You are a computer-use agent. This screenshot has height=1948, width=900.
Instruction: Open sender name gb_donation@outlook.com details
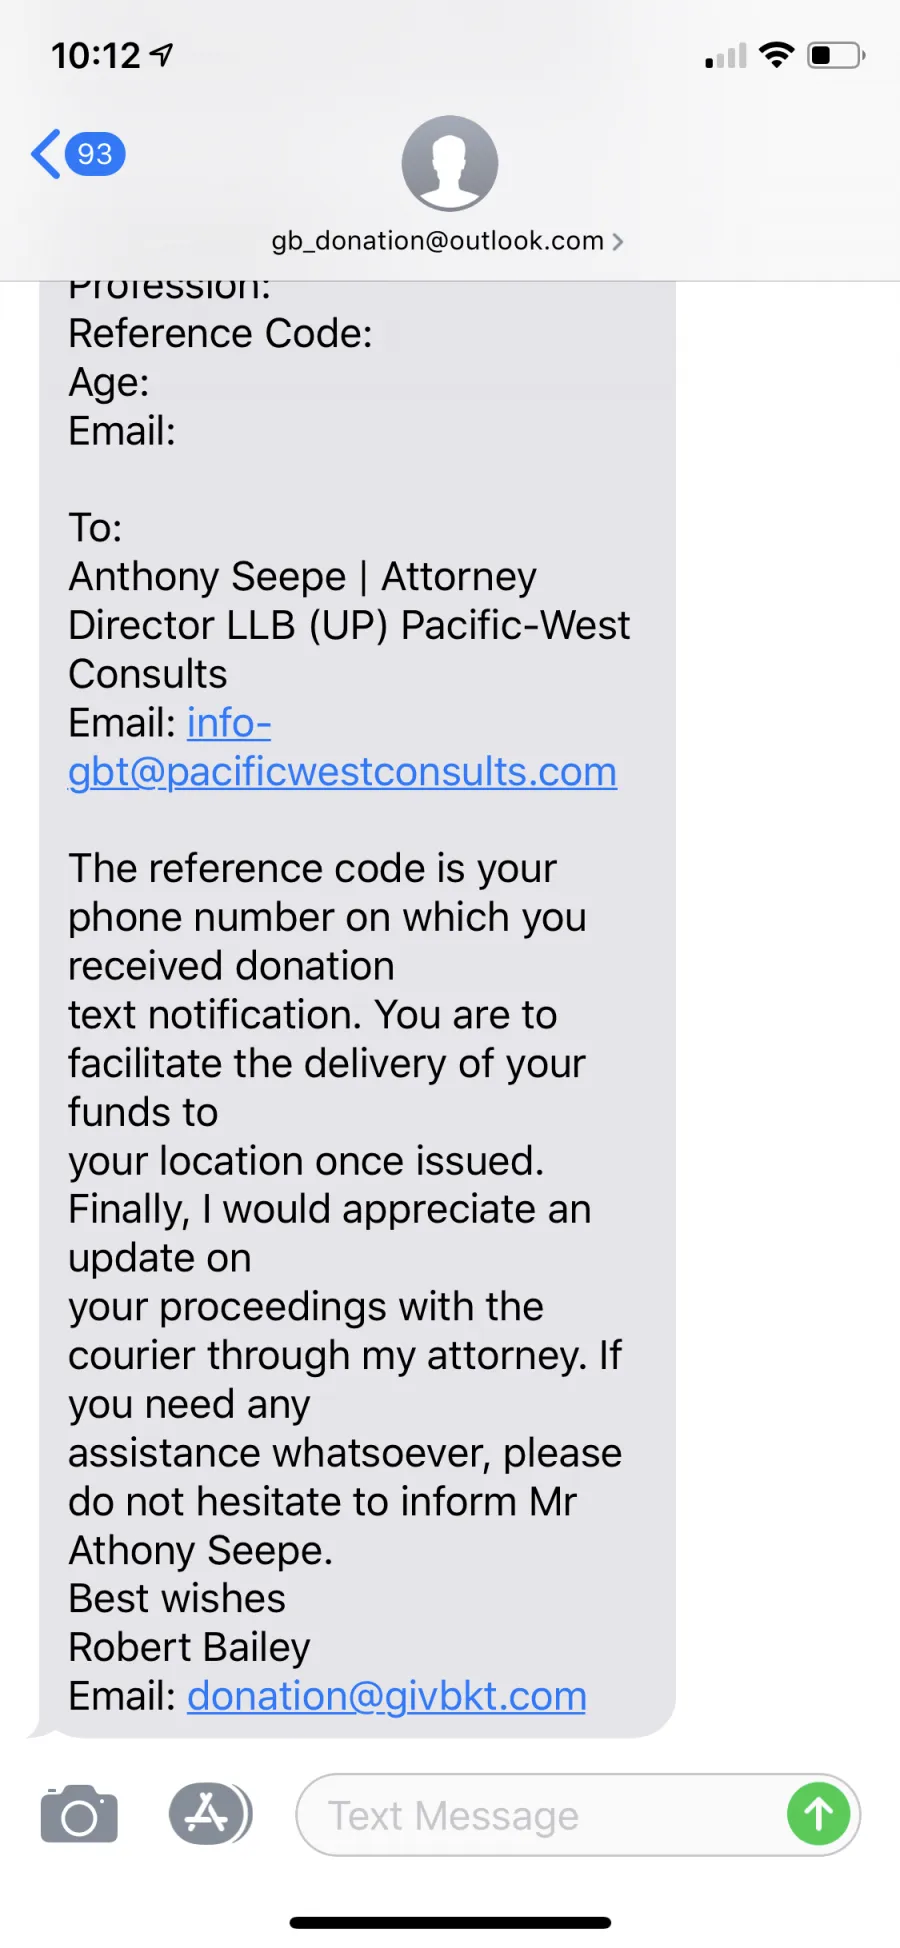pyautogui.click(x=438, y=241)
